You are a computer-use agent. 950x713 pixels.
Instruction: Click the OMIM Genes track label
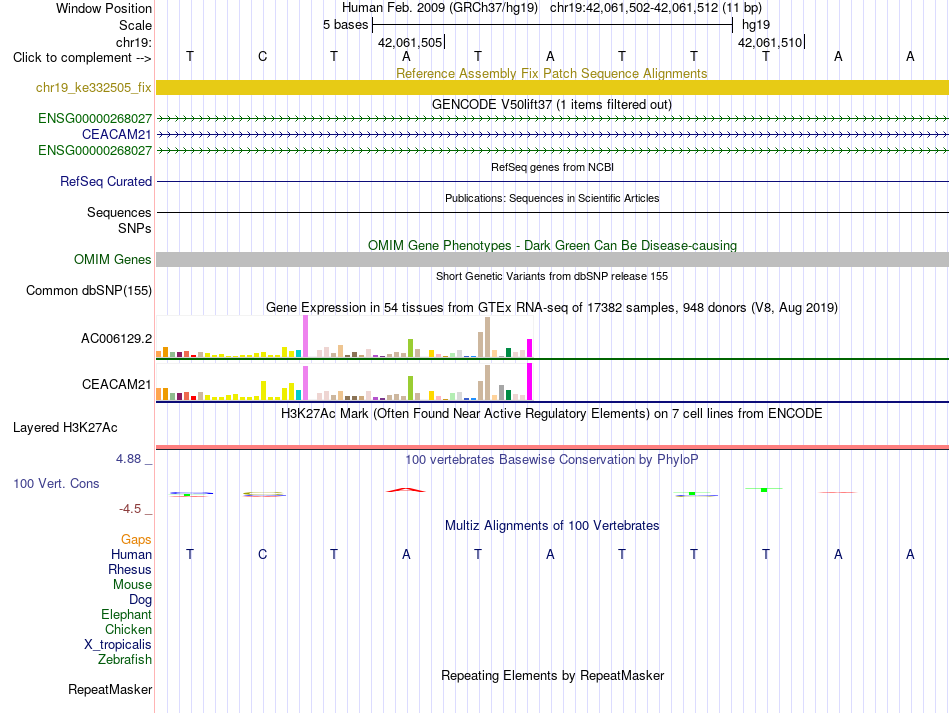tap(112, 259)
